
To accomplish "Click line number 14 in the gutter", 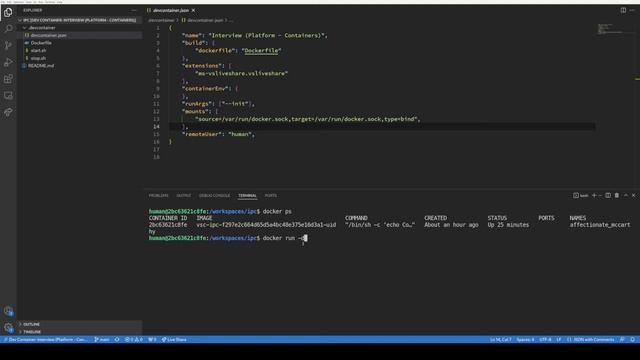I will pos(156,127).
